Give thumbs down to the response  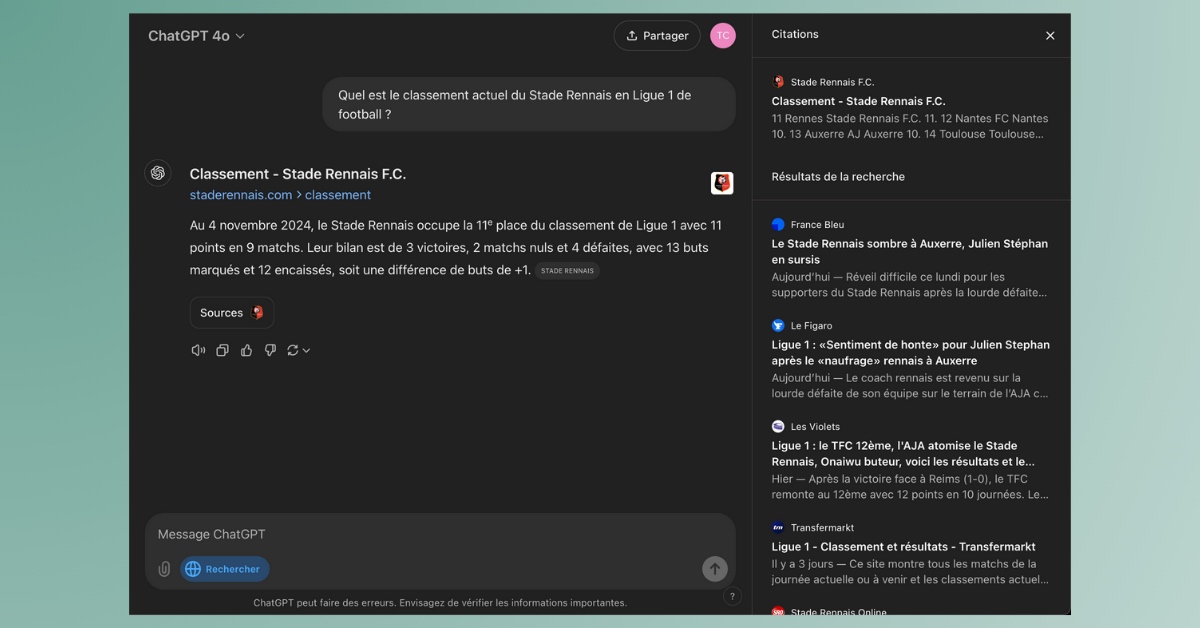tap(270, 350)
